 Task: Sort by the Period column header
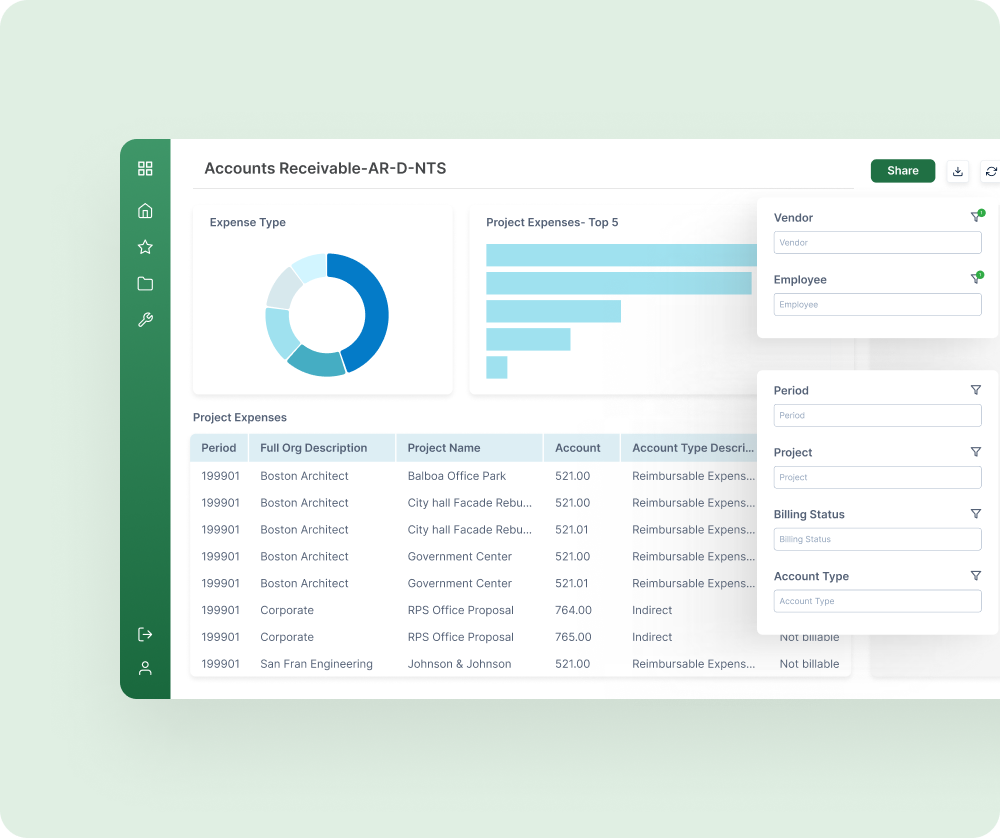(x=219, y=448)
